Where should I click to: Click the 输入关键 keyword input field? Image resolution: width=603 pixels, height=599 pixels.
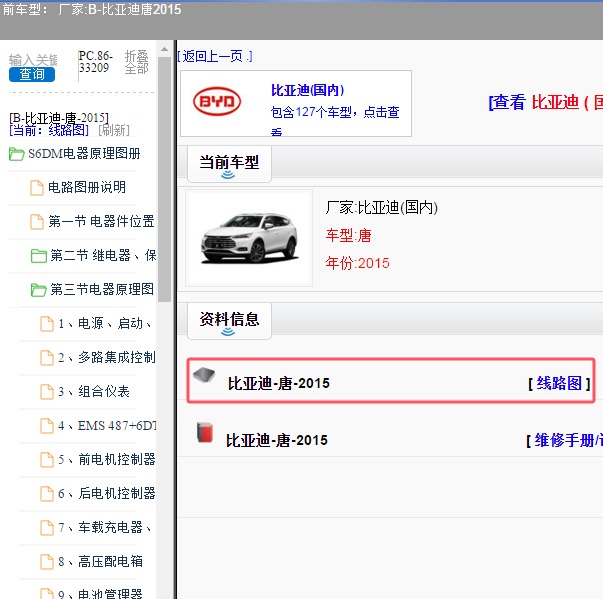tap(33, 60)
